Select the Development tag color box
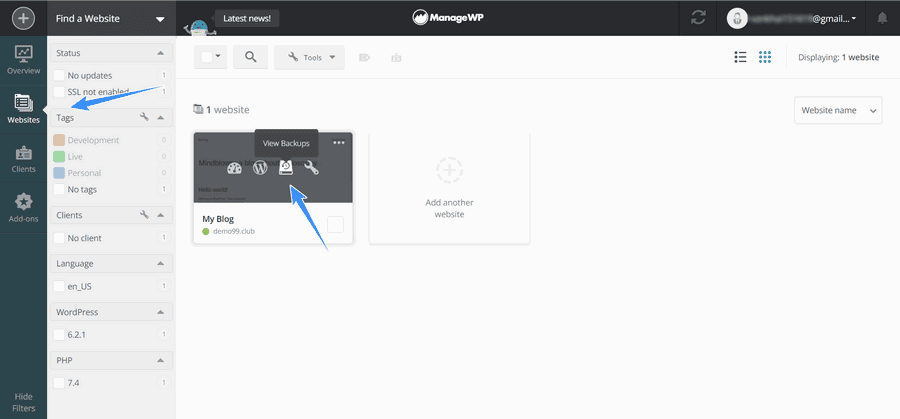The width and height of the screenshot is (900, 419). coord(59,140)
